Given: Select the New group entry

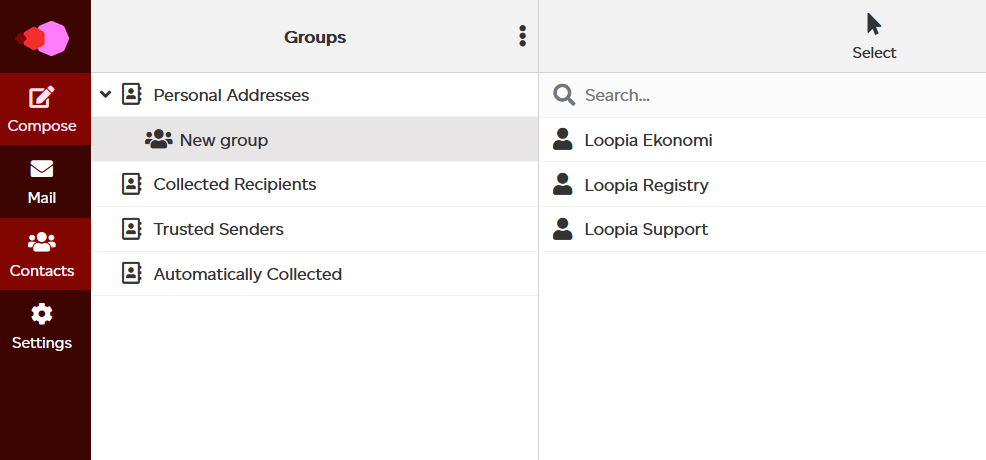Looking at the screenshot, I should pos(314,140).
